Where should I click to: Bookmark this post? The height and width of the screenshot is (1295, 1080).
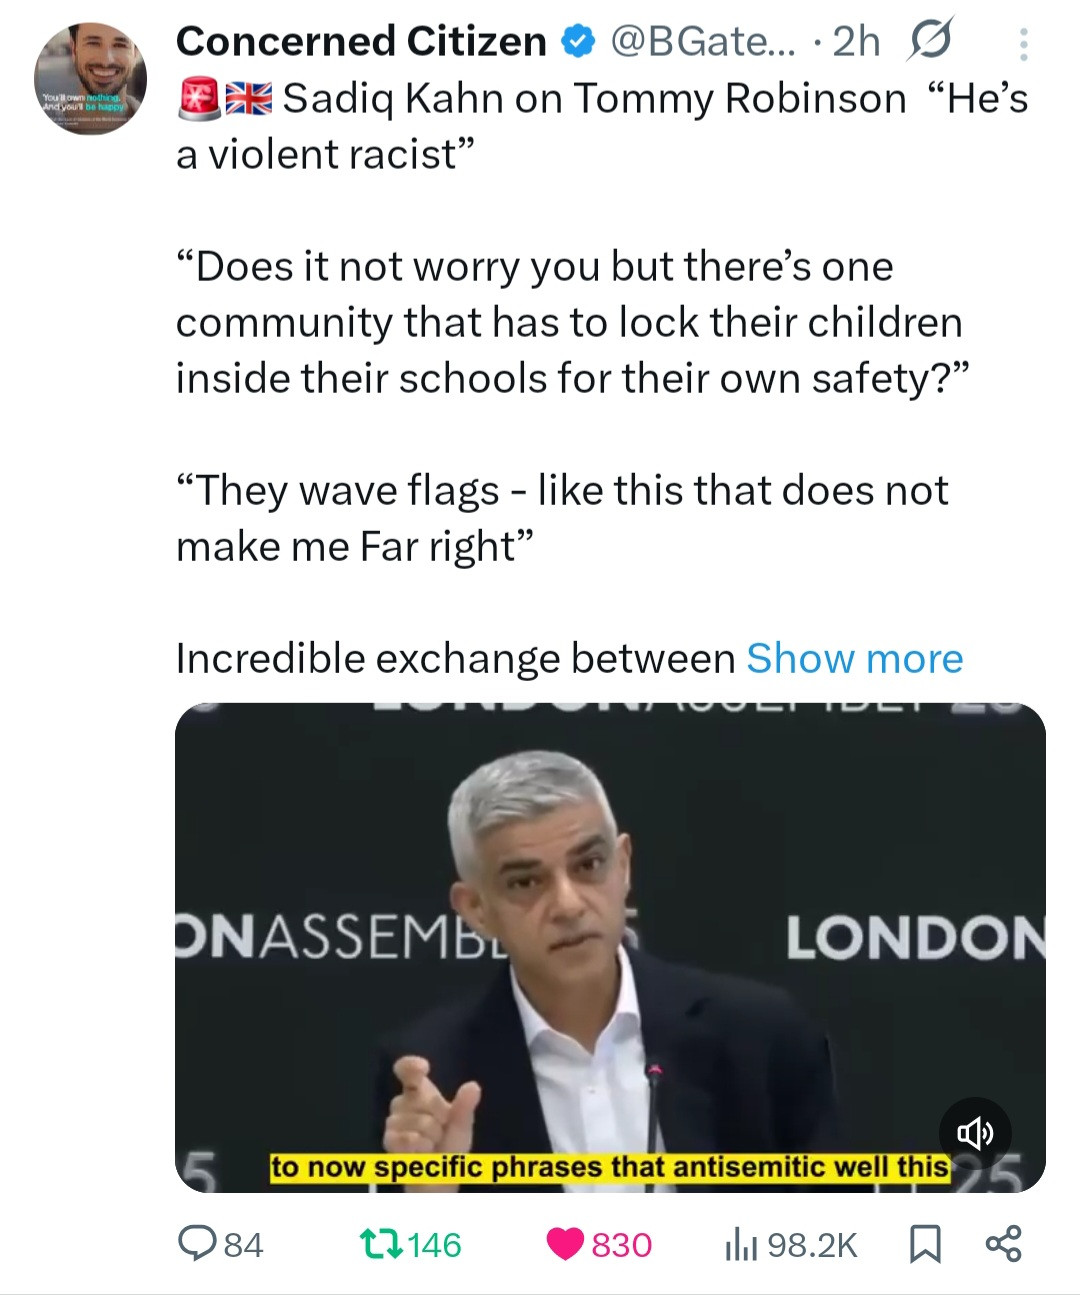[924, 1244]
